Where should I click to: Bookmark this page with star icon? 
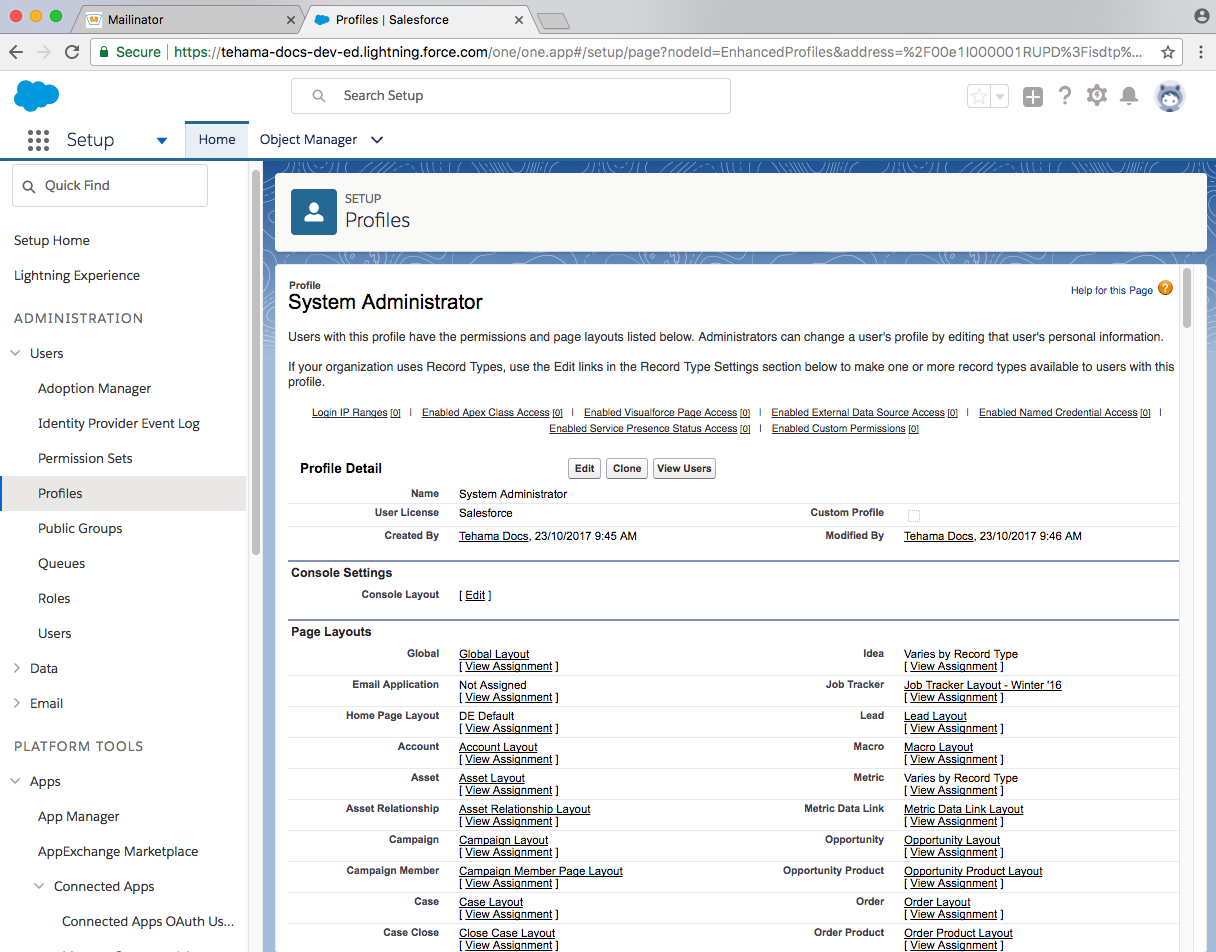click(x=1167, y=52)
